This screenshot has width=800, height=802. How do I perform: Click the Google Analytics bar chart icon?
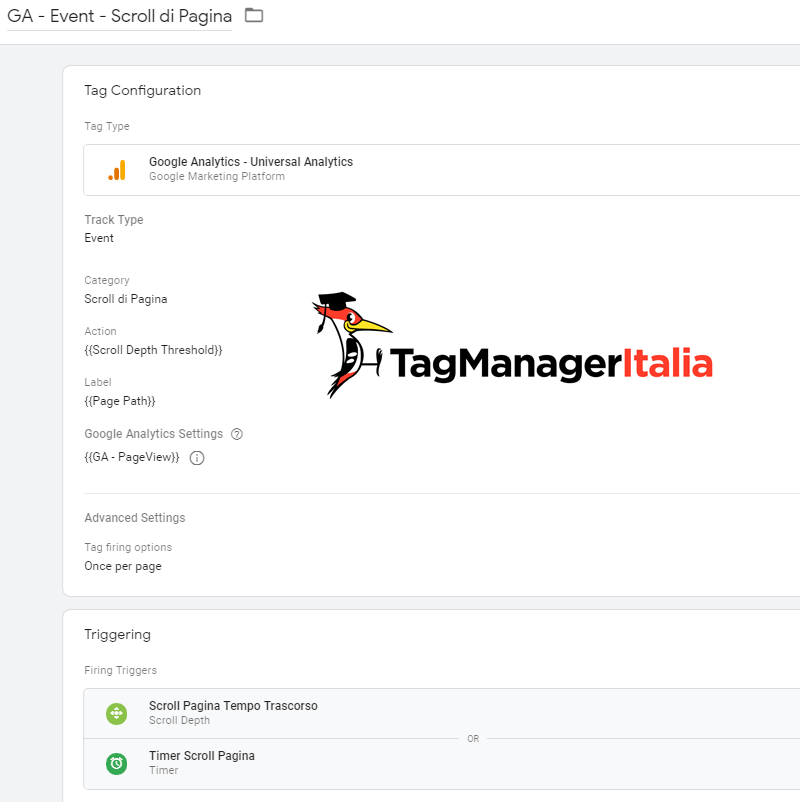pyautogui.click(x=117, y=170)
